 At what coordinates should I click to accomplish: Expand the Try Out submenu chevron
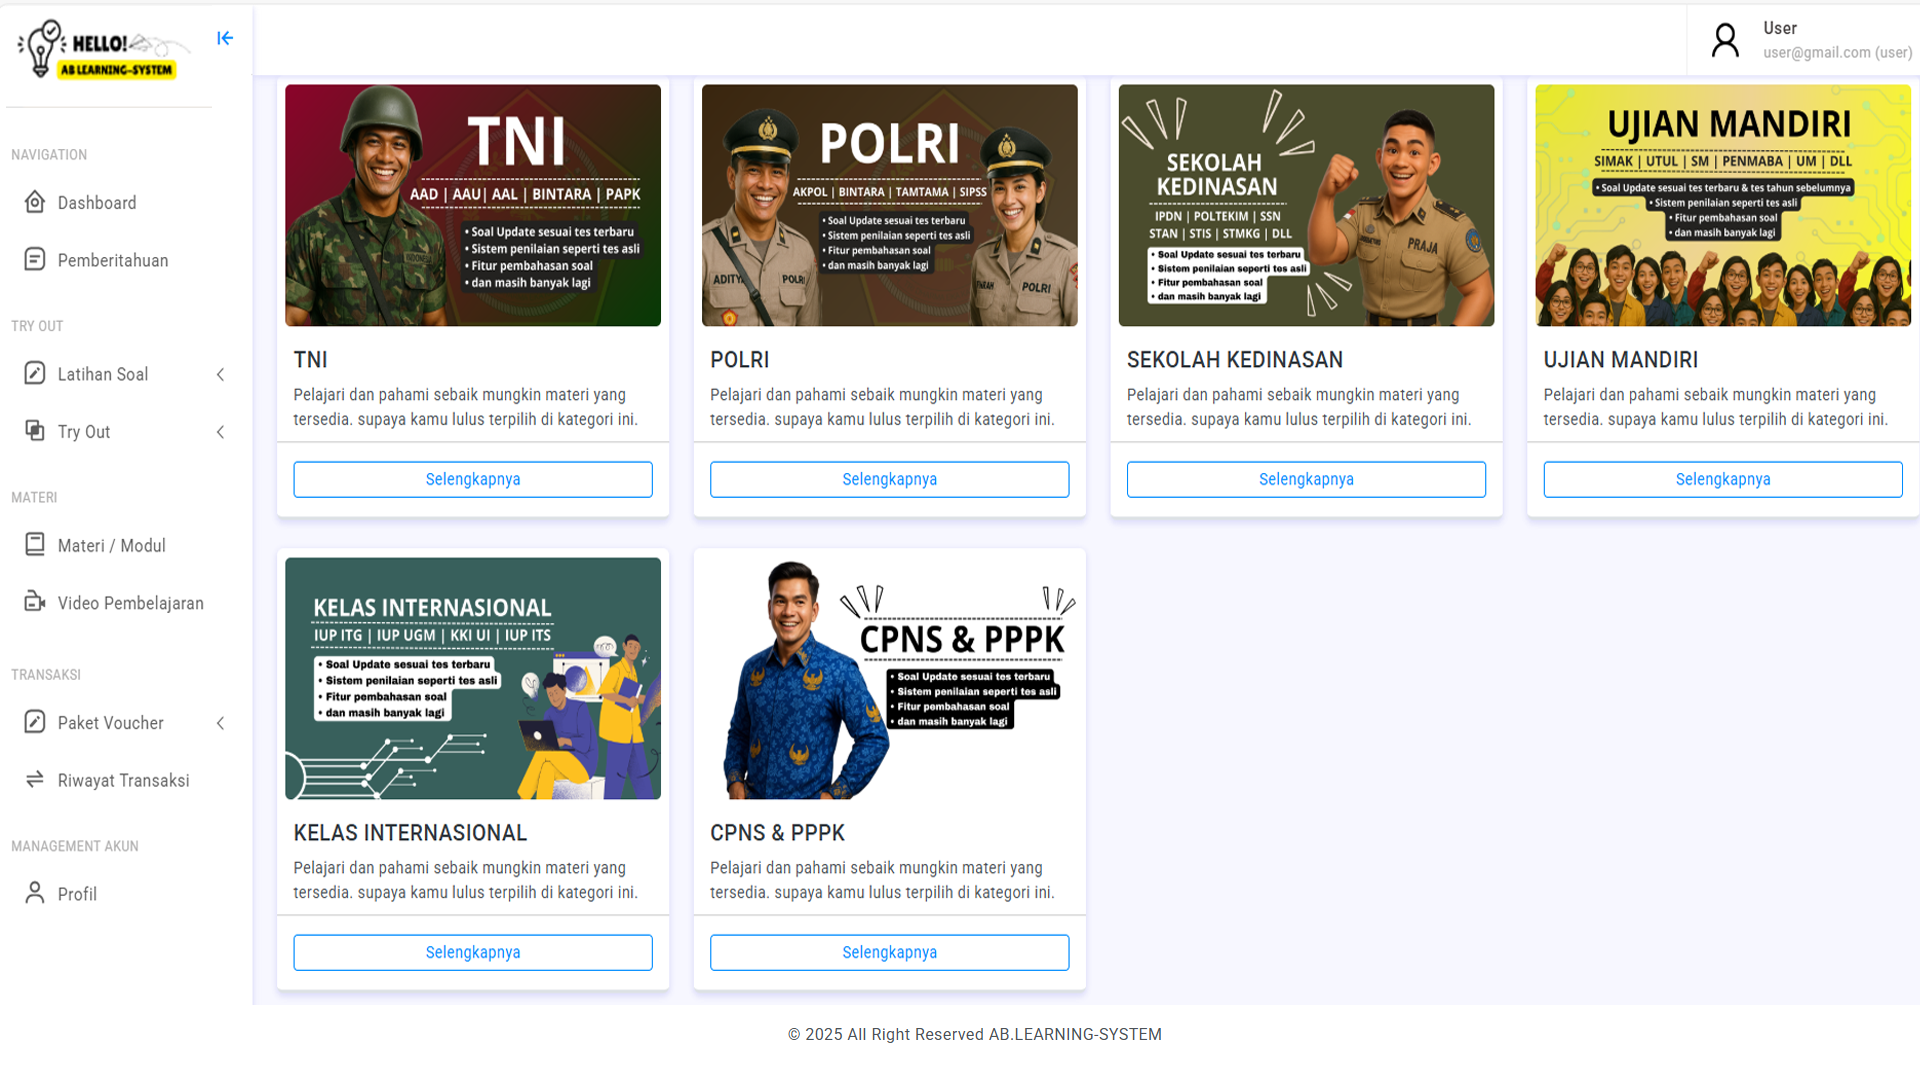(220, 432)
